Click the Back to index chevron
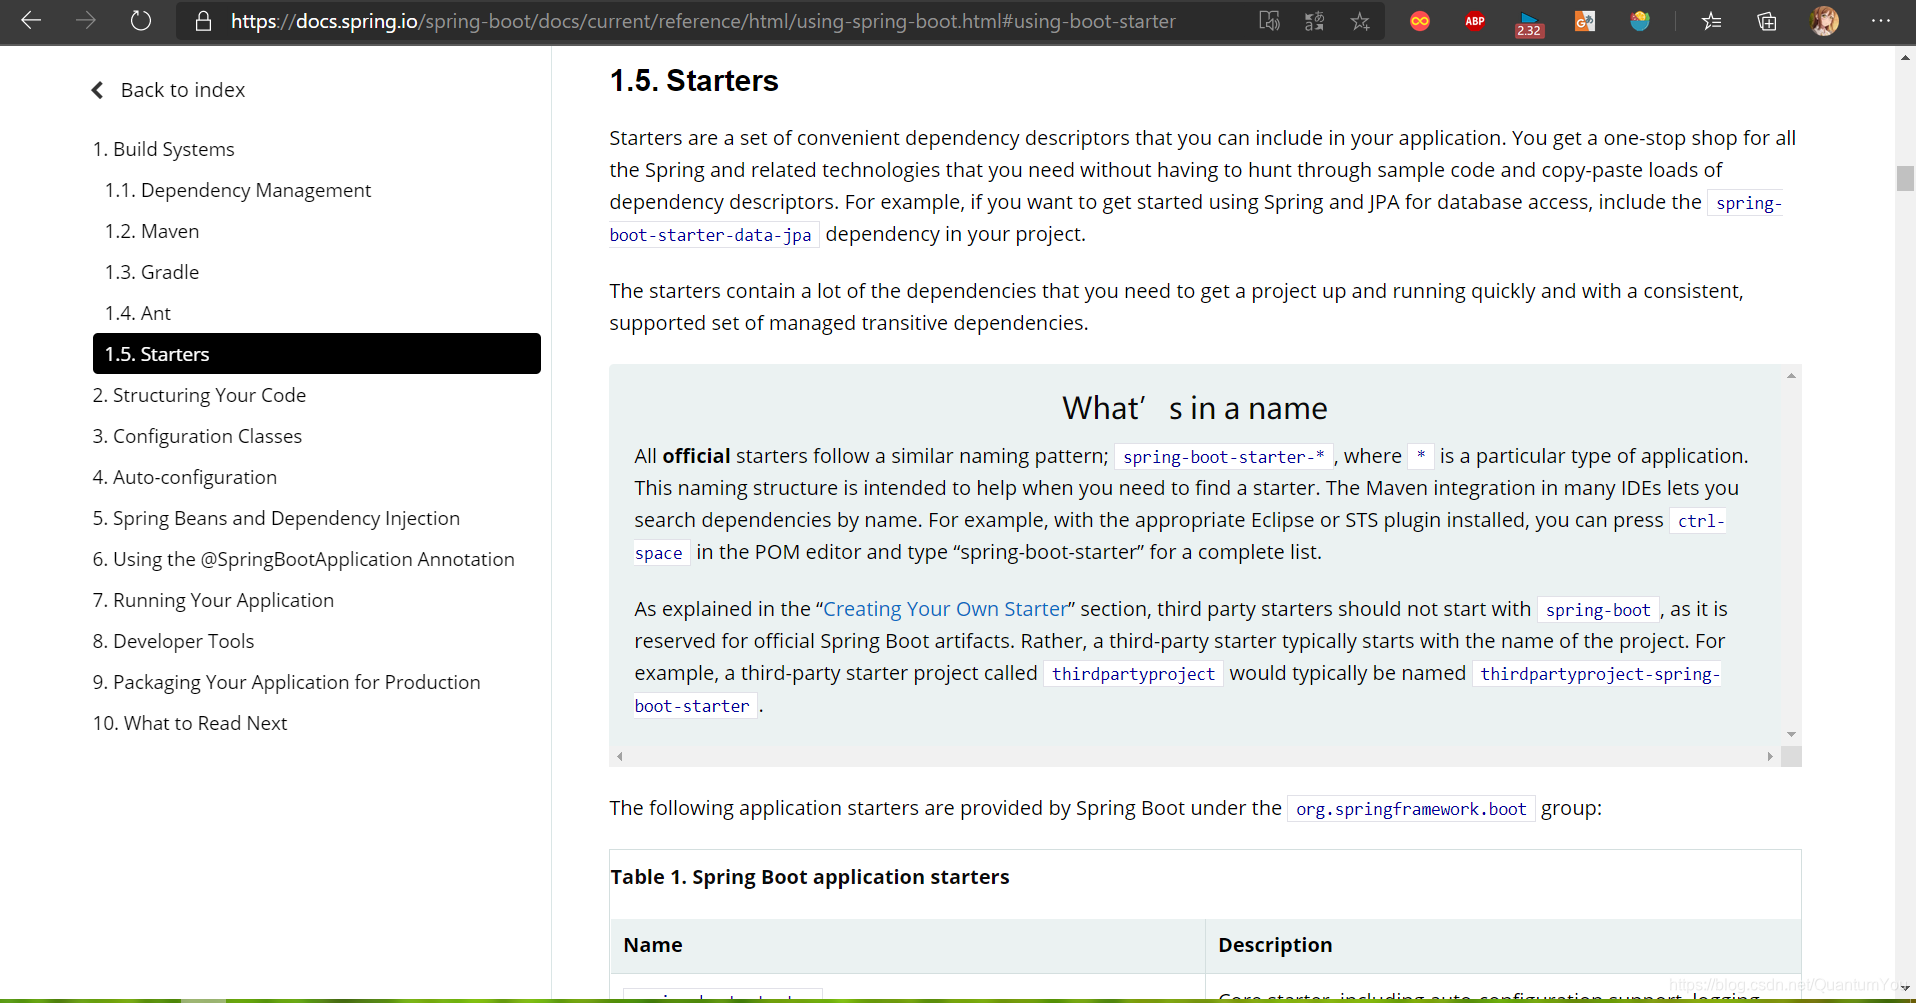The height and width of the screenshot is (1003, 1916). (x=98, y=90)
